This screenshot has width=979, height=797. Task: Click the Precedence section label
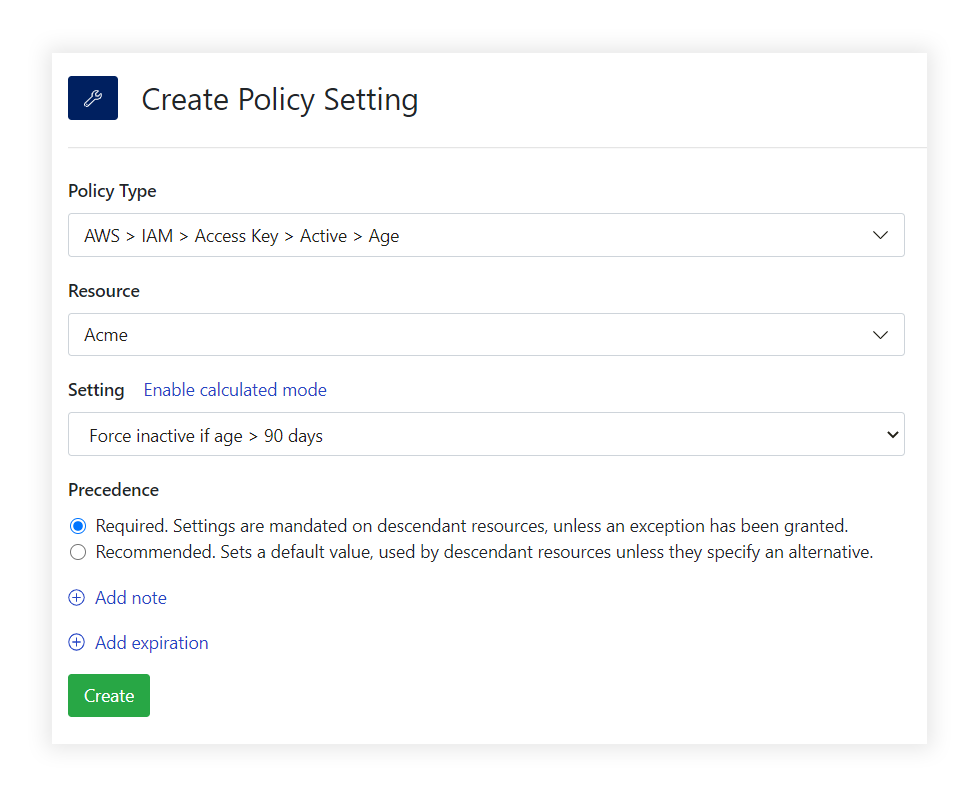tap(114, 490)
